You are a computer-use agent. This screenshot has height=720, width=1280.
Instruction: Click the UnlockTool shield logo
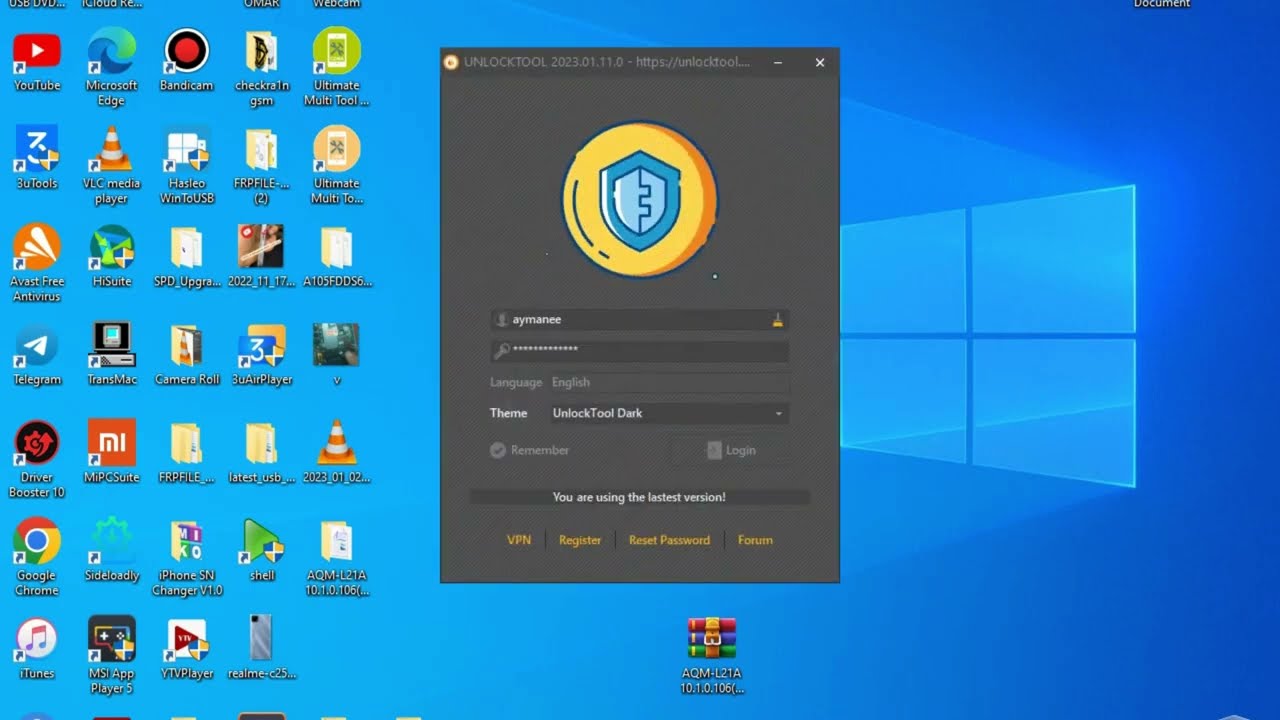pyautogui.click(x=639, y=199)
